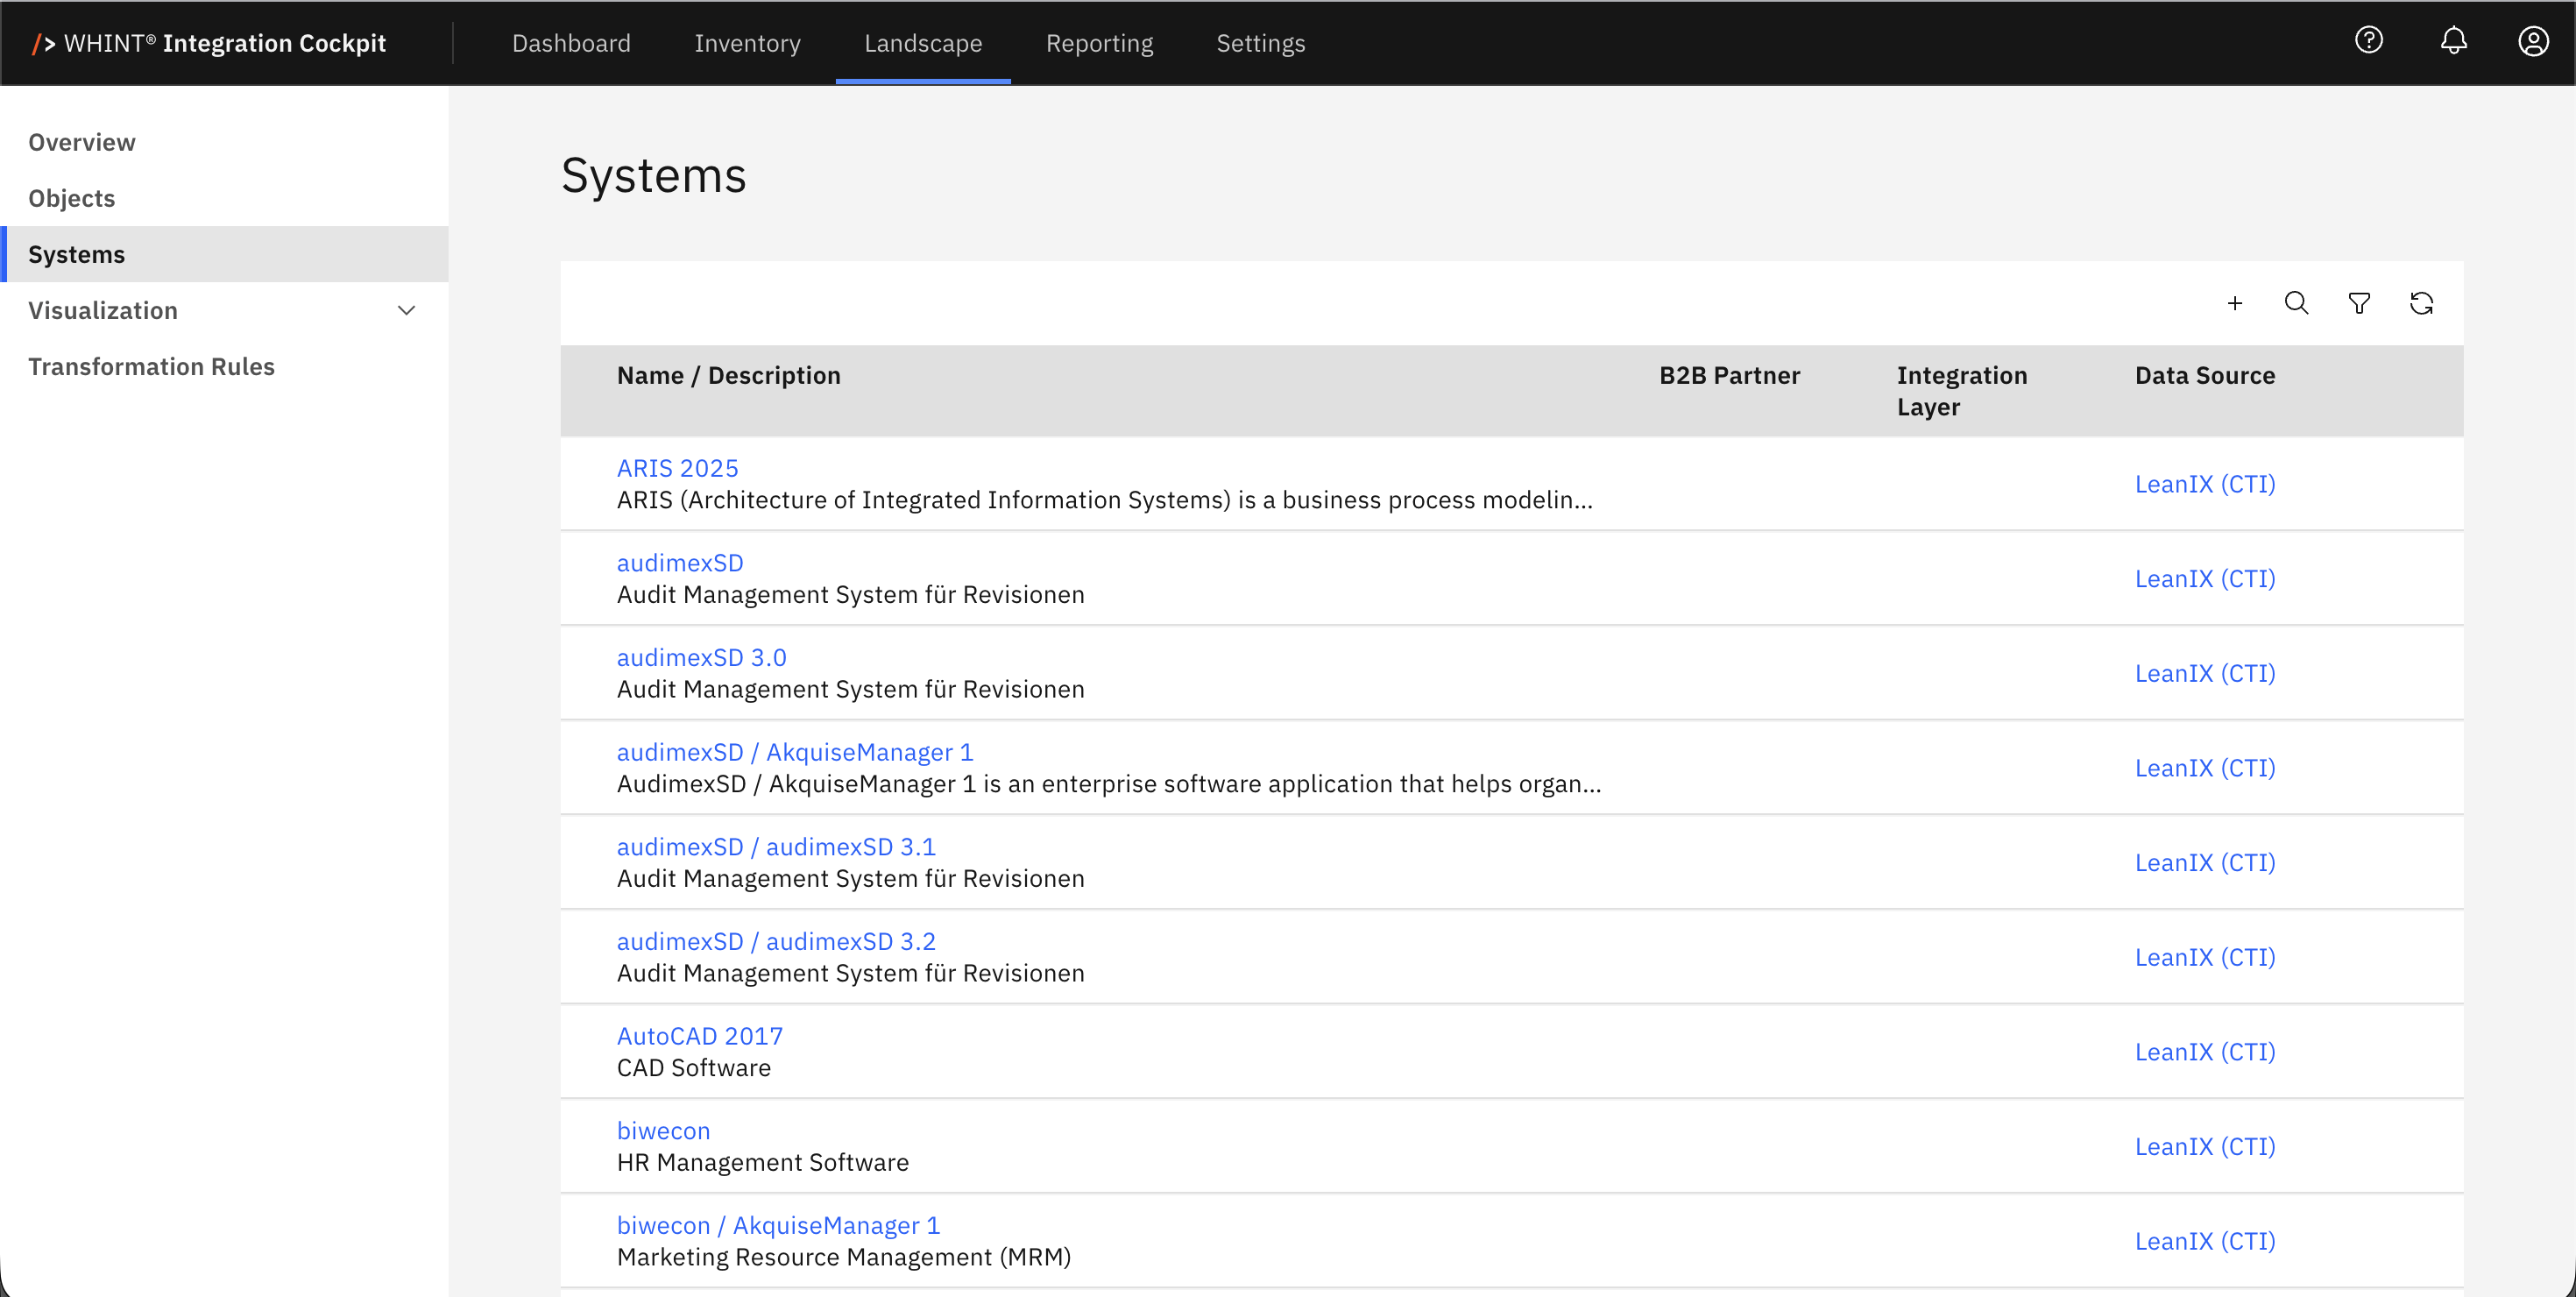
Task: Open the help question mark icon
Action: (x=2368, y=41)
